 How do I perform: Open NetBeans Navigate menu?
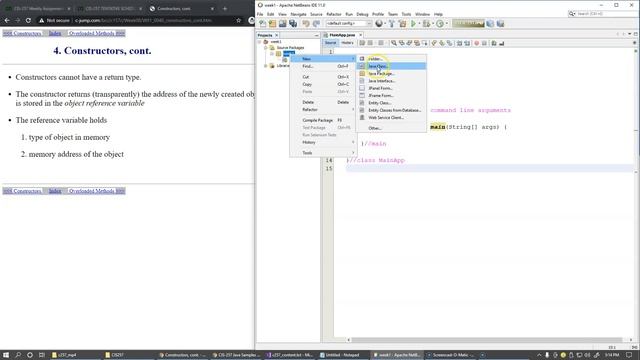298,14
